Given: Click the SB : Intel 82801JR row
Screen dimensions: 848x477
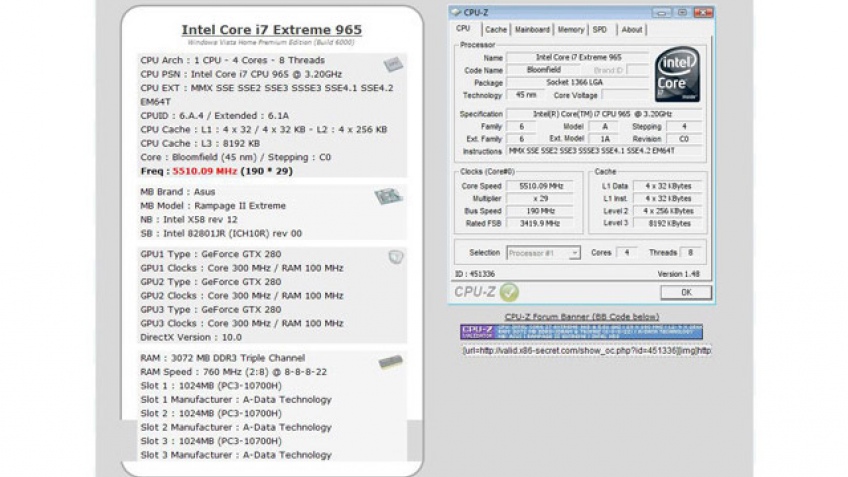Looking at the screenshot, I should coord(221,234).
